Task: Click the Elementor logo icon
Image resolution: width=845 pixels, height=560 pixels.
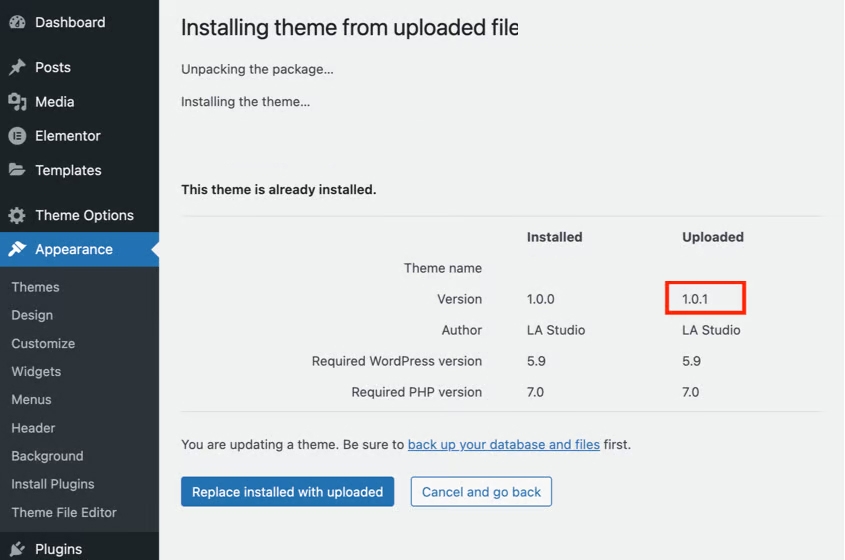Action: click(17, 136)
